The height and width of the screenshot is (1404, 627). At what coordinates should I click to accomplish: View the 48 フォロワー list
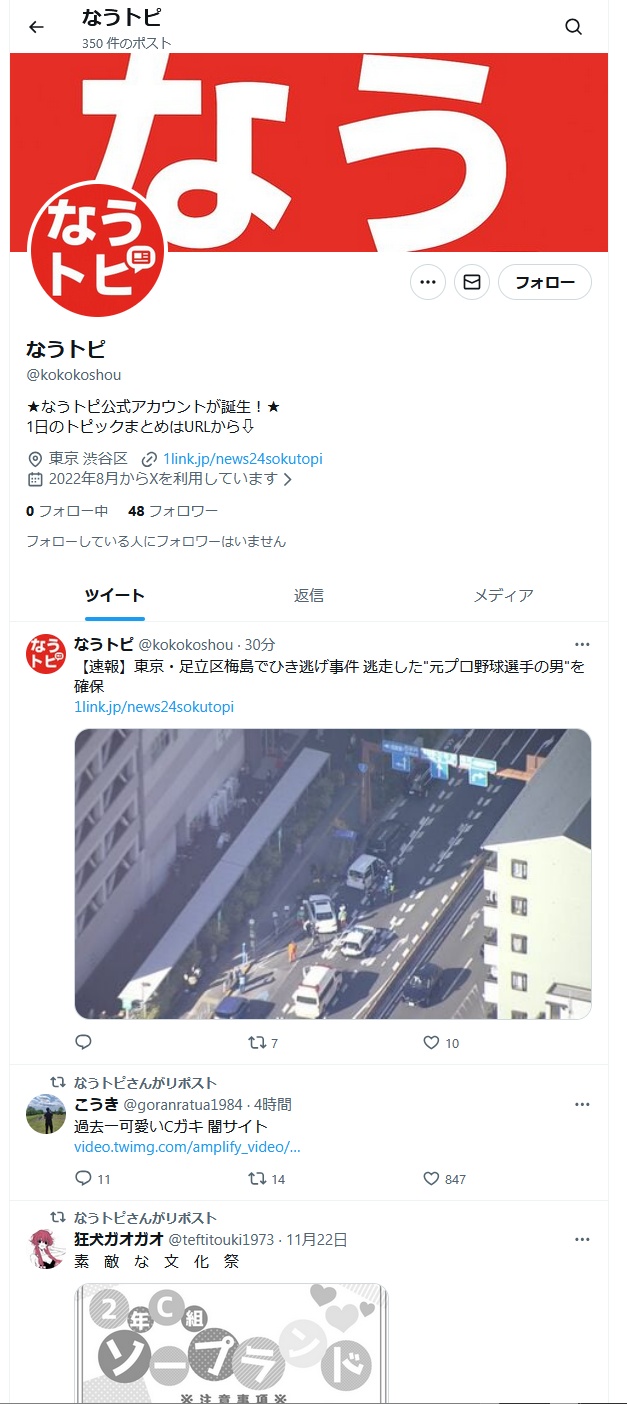[173, 511]
